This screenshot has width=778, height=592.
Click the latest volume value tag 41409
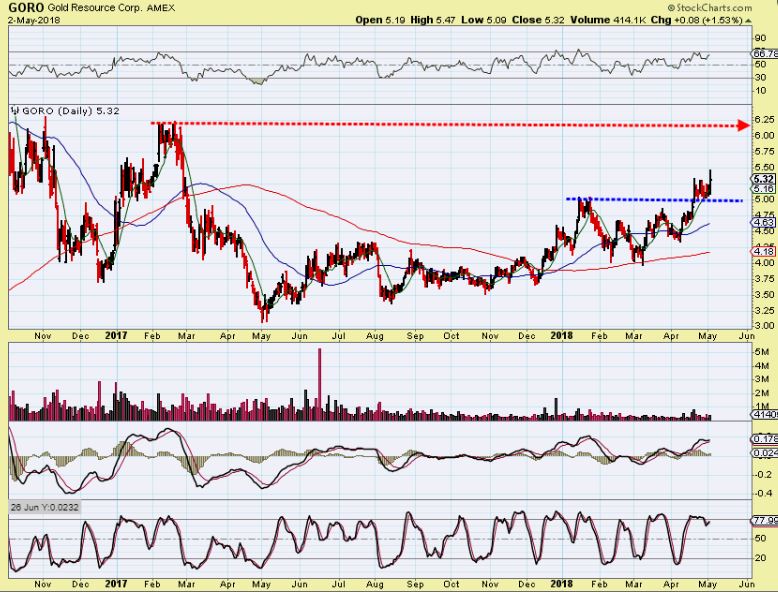(765, 414)
